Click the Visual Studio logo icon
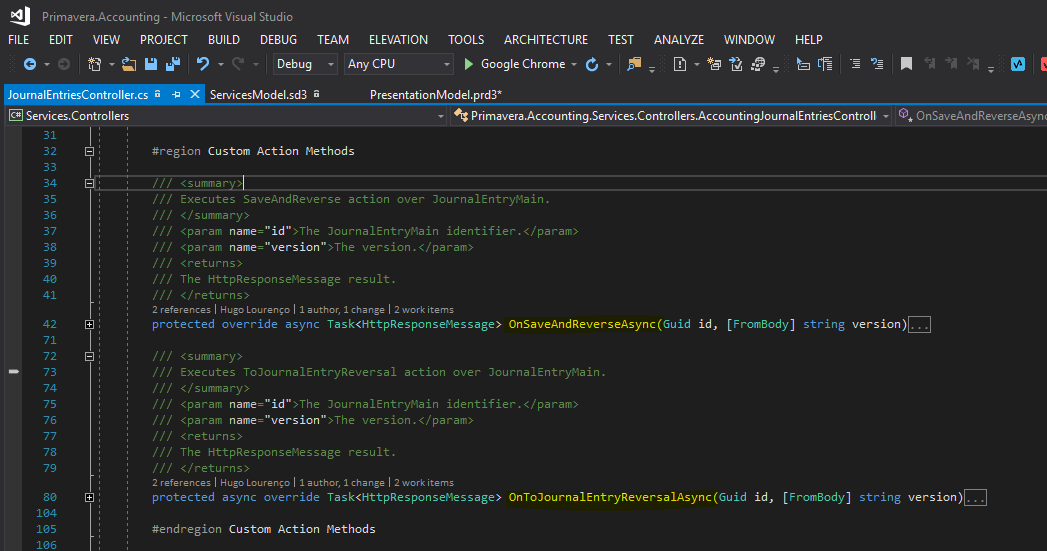The image size is (1047, 551). [x=20, y=16]
